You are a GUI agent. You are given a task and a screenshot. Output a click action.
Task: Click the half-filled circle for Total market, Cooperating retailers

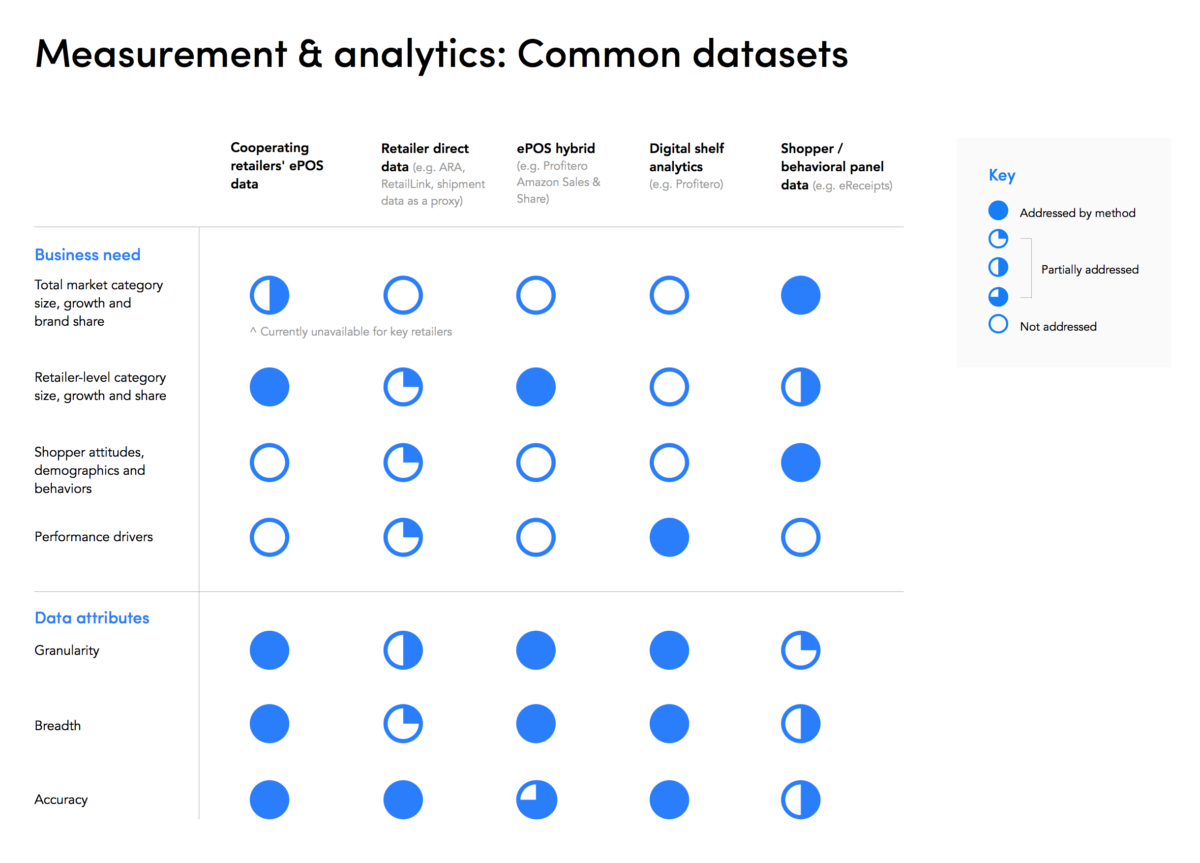pyautogui.click(x=269, y=296)
